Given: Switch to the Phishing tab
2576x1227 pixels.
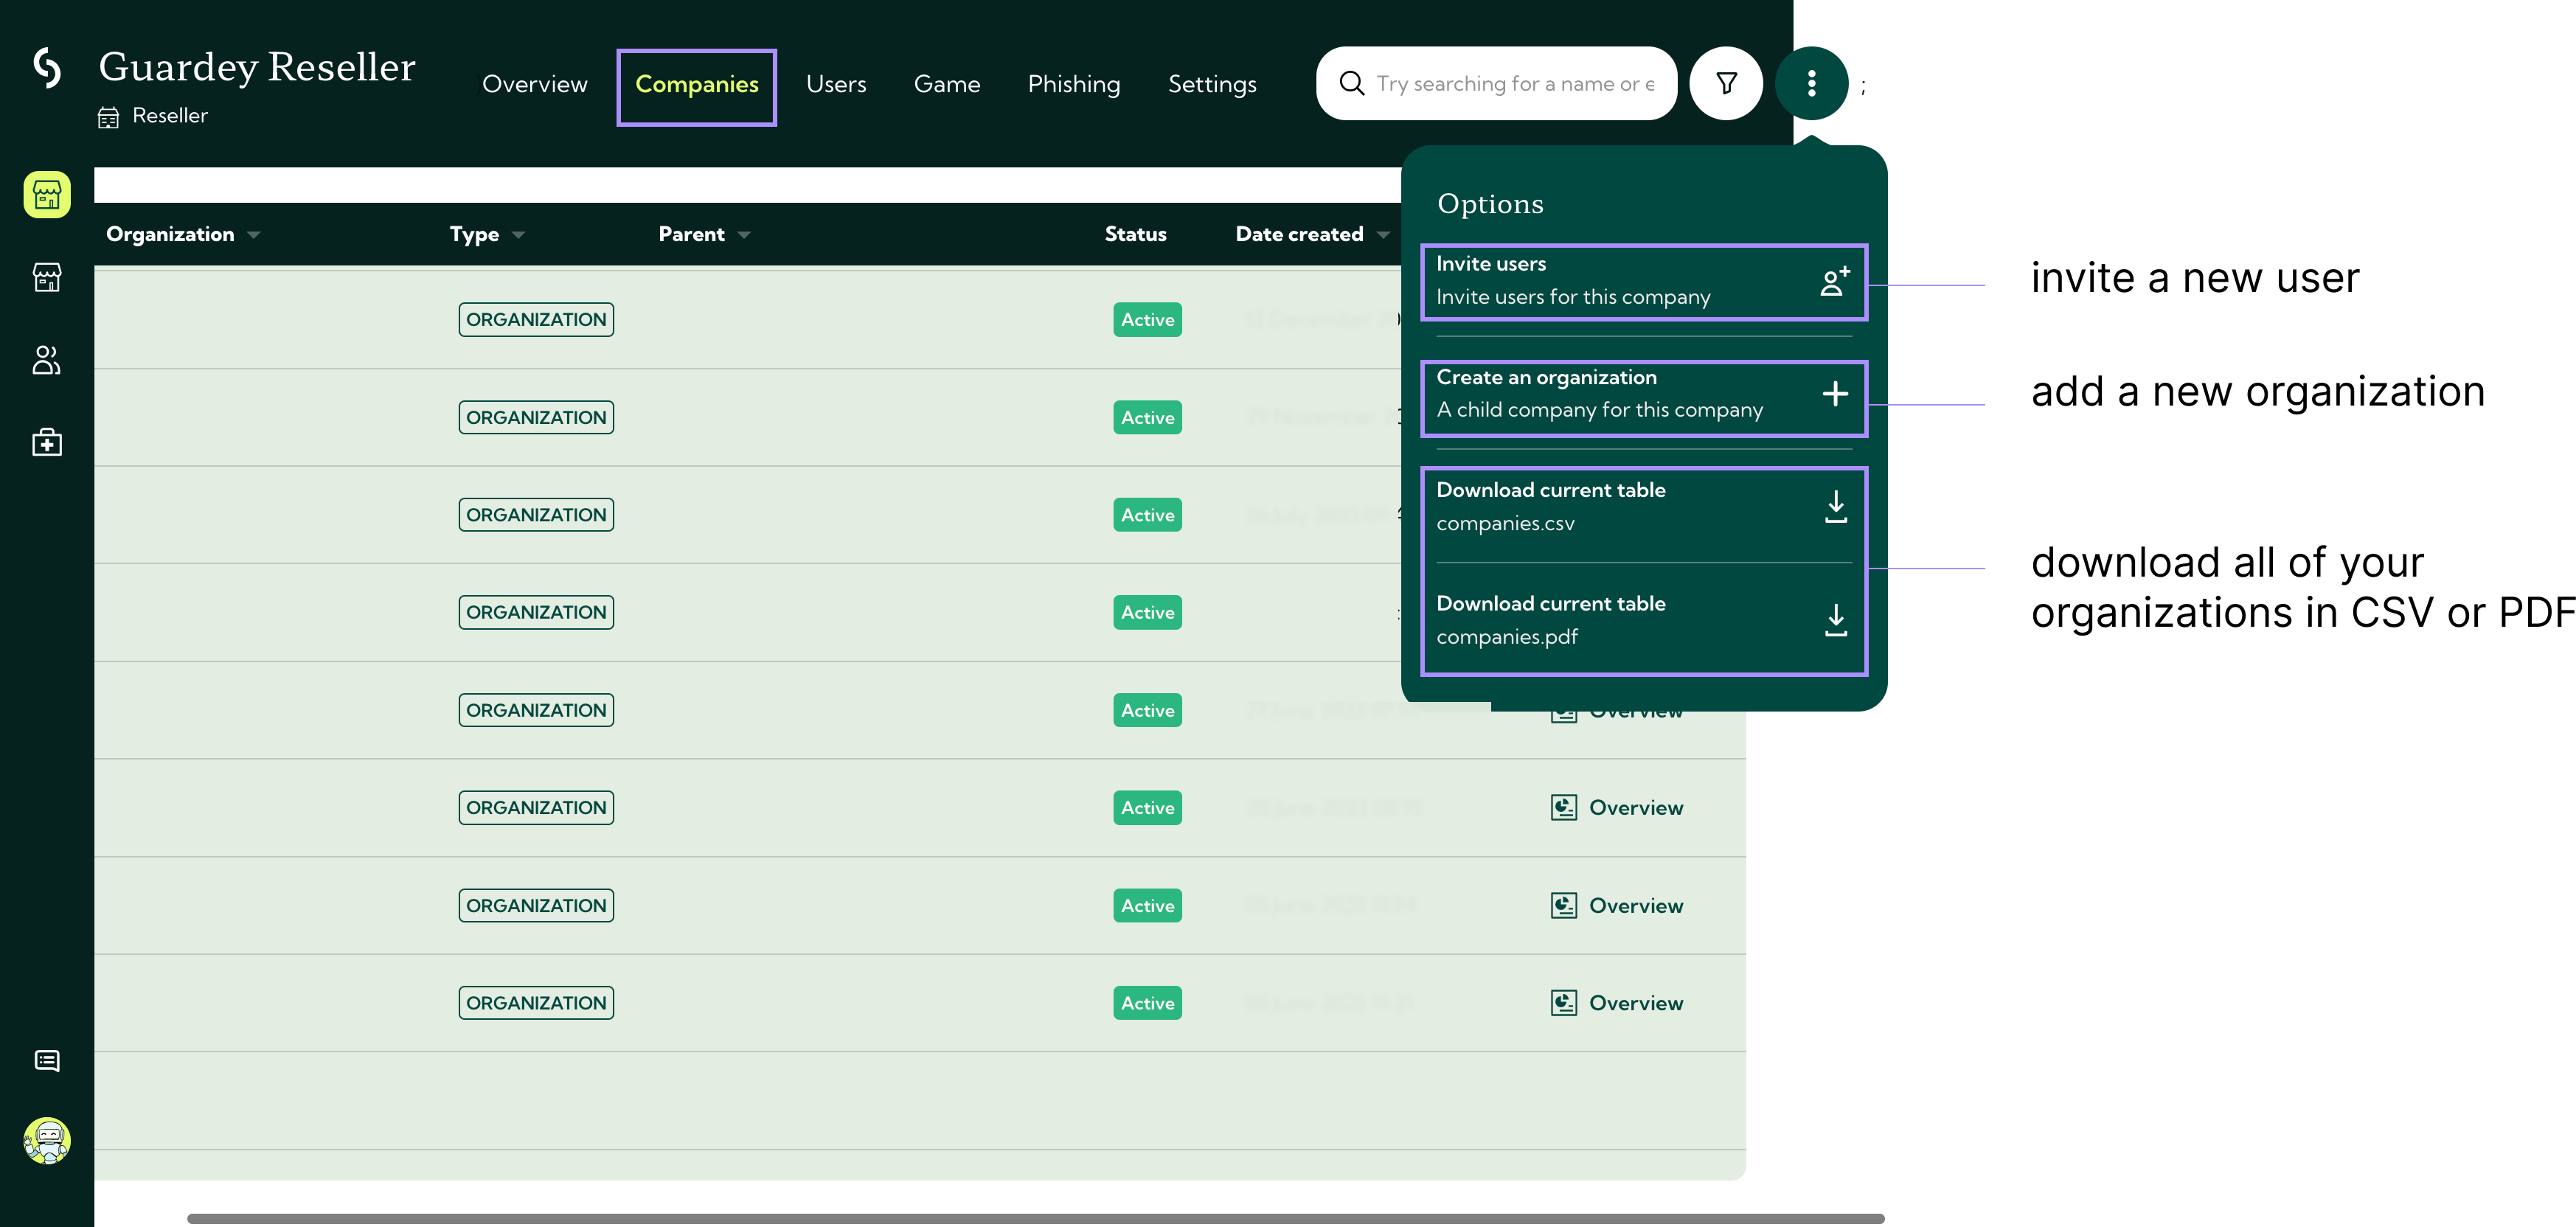Looking at the screenshot, I should point(1074,84).
